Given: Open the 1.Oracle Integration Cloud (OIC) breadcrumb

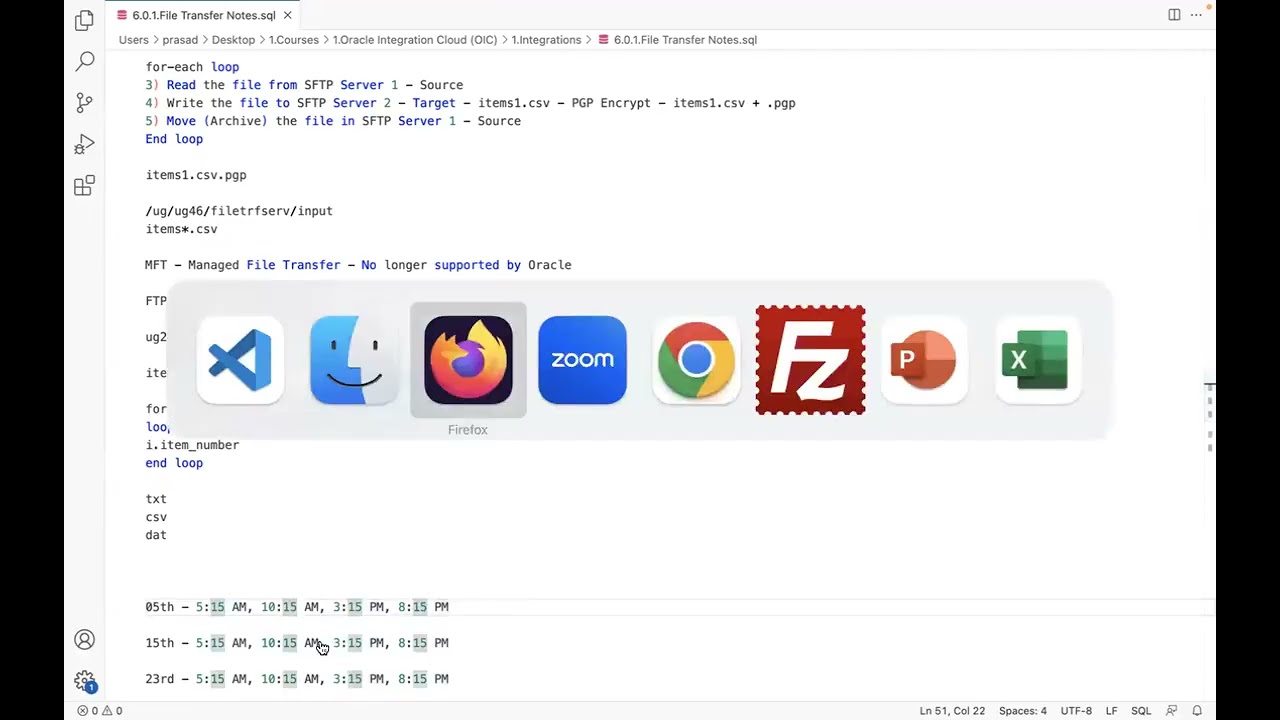Looking at the screenshot, I should click(415, 40).
